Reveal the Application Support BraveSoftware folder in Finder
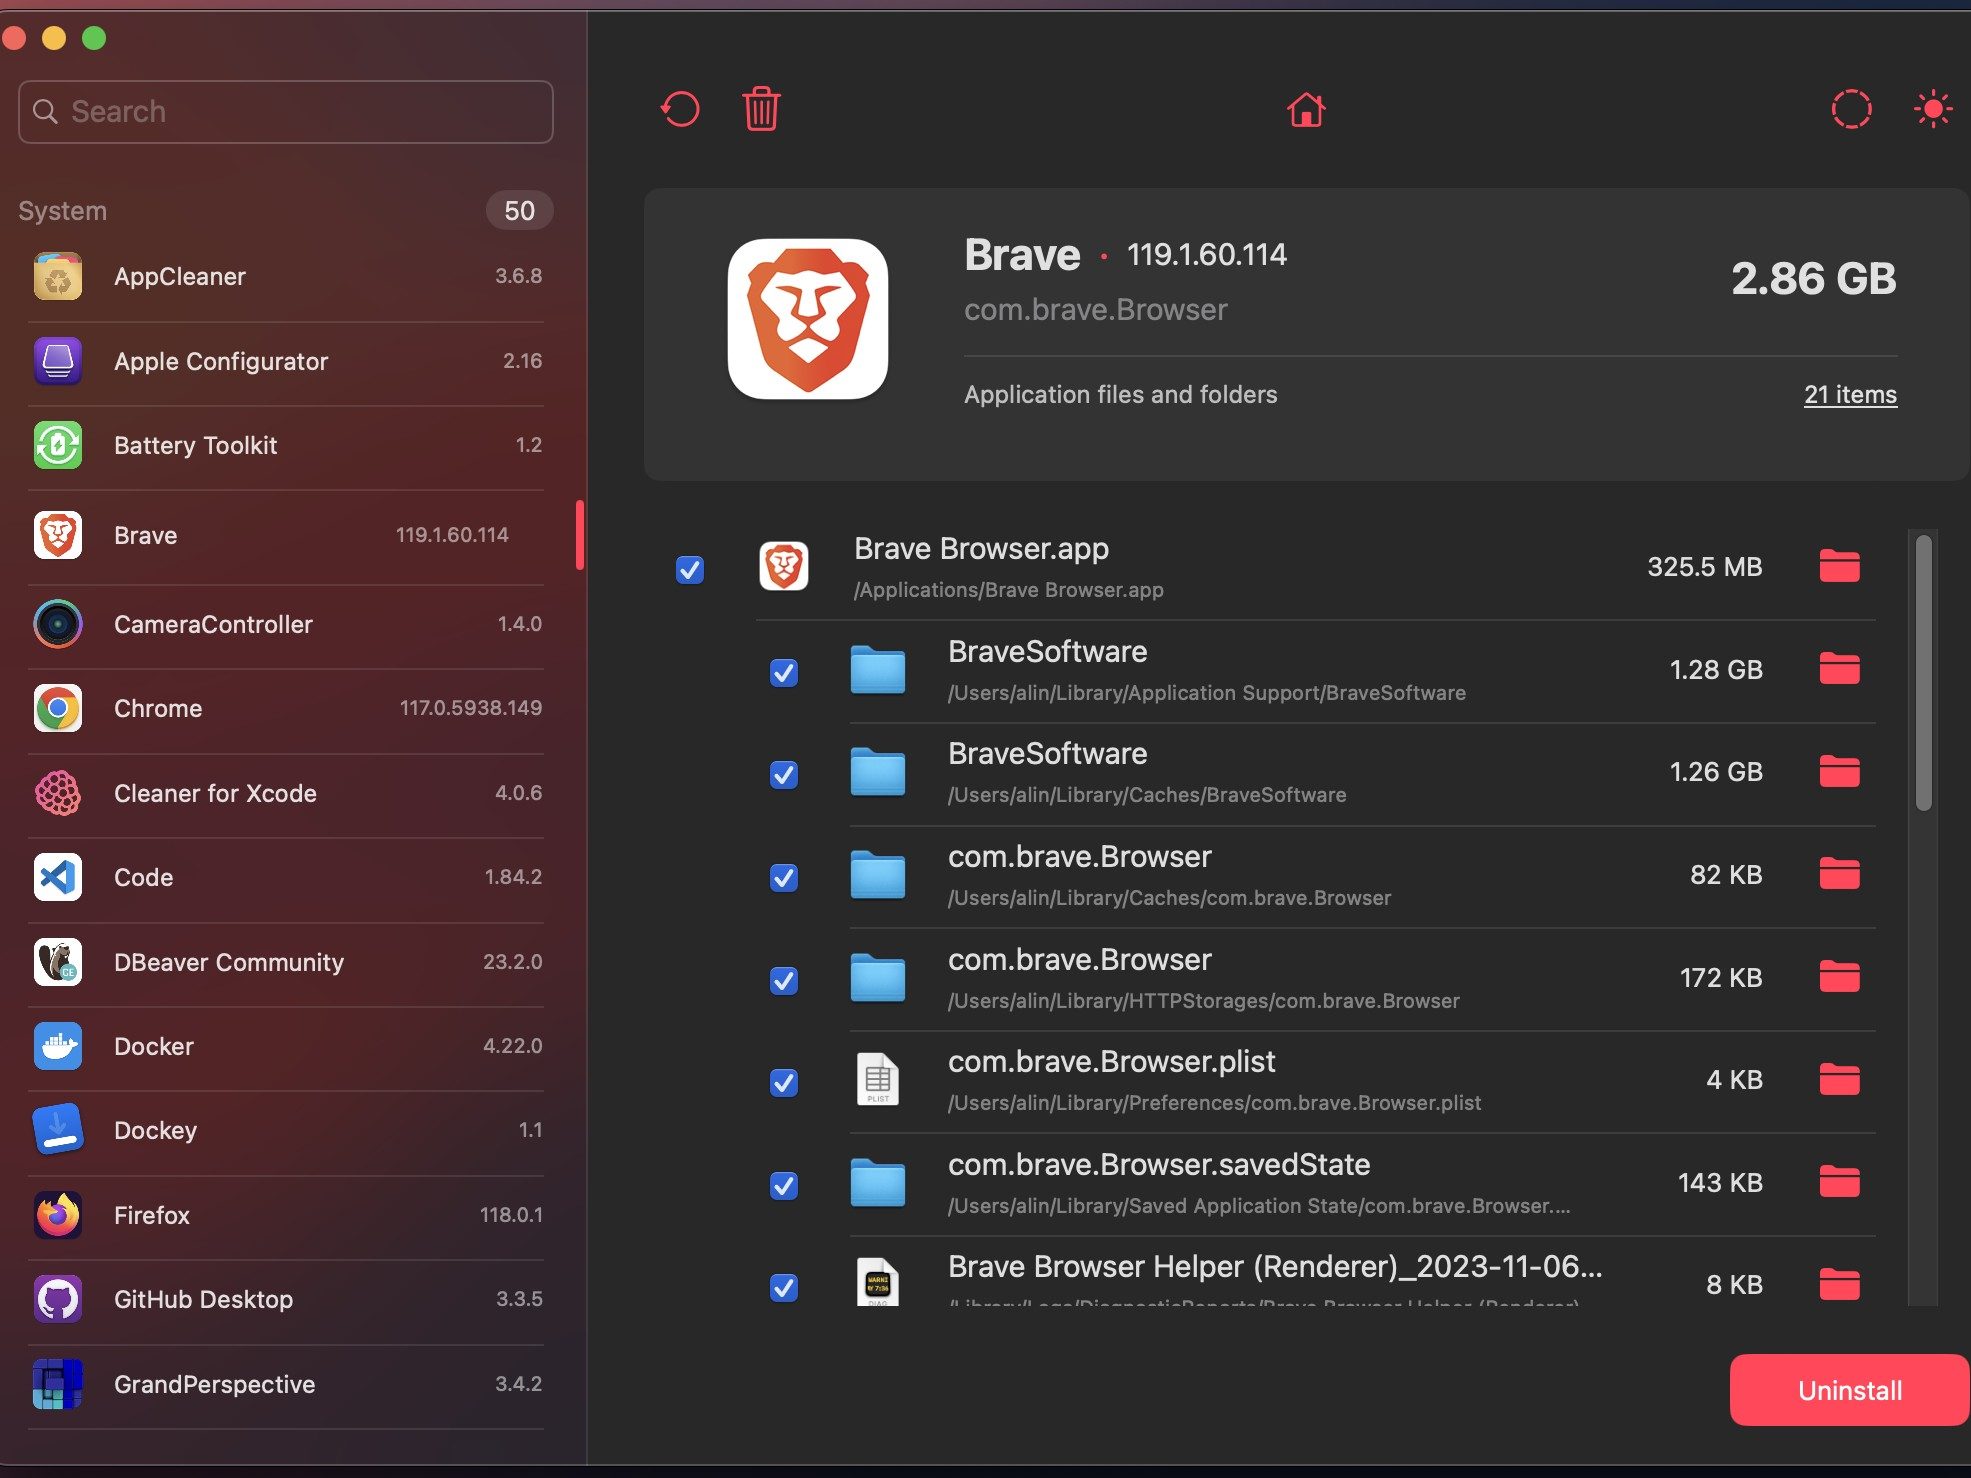Image resolution: width=1971 pixels, height=1478 pixels. tap(1839, 669)
